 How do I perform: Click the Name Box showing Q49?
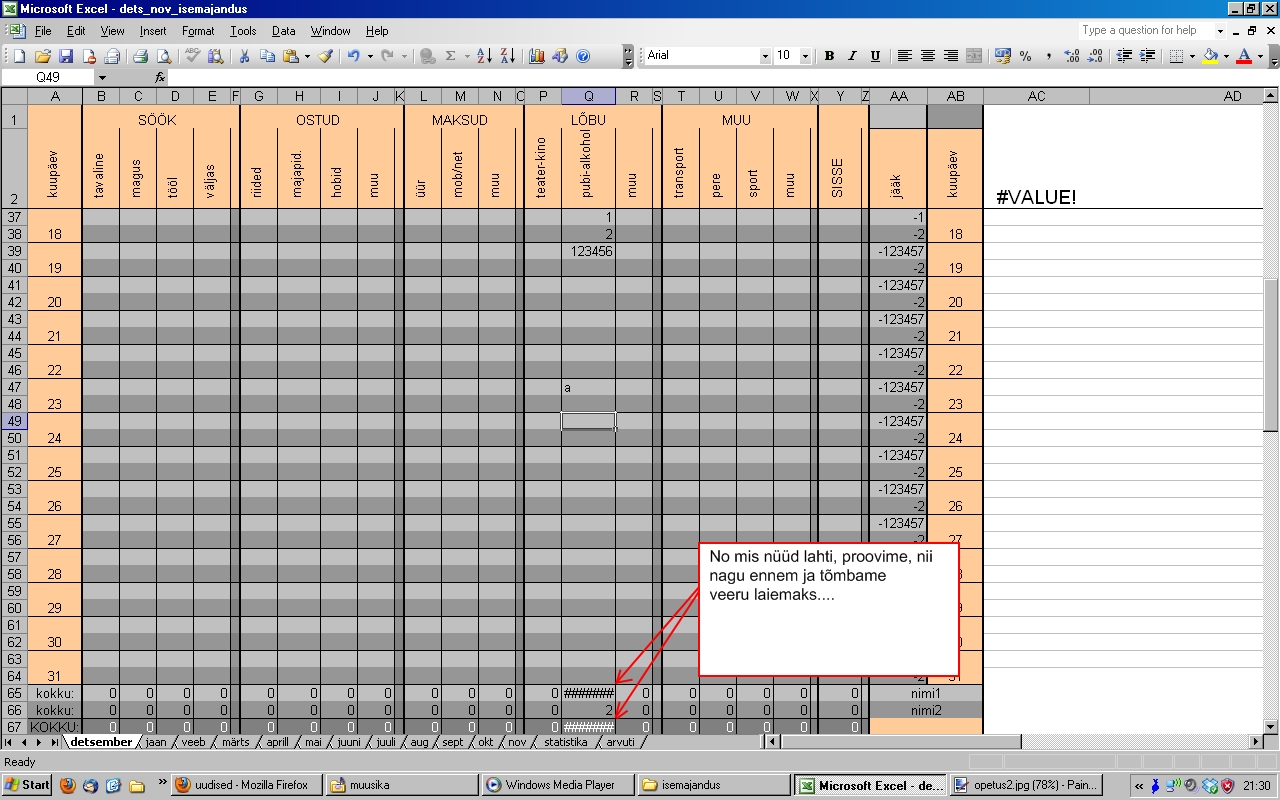(x=49, y=77)
